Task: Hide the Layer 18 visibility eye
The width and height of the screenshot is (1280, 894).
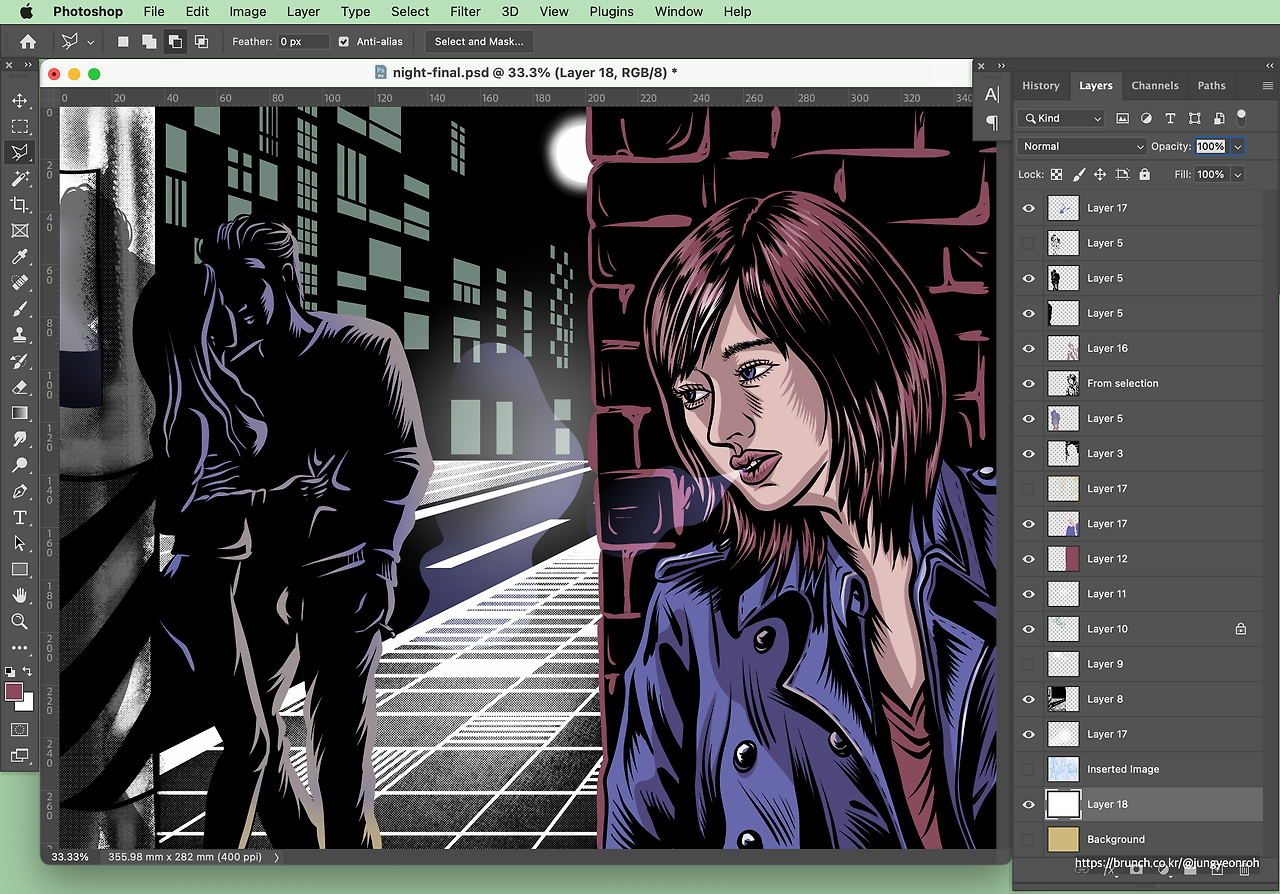Action: 1028,804
